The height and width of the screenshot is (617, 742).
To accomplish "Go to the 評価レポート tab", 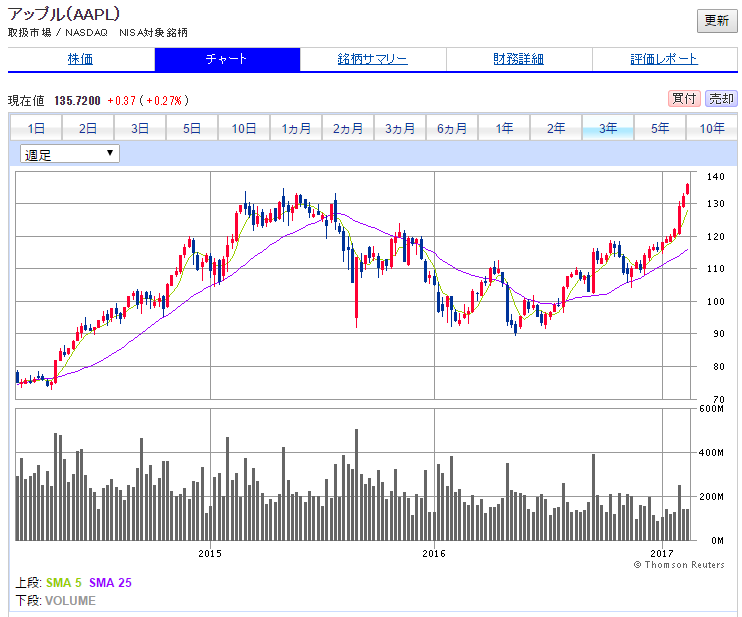I will 664,59.
